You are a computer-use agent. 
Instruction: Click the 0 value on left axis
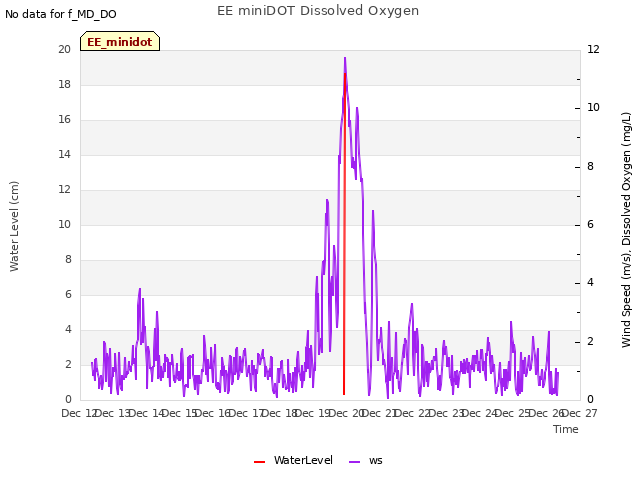68,400
